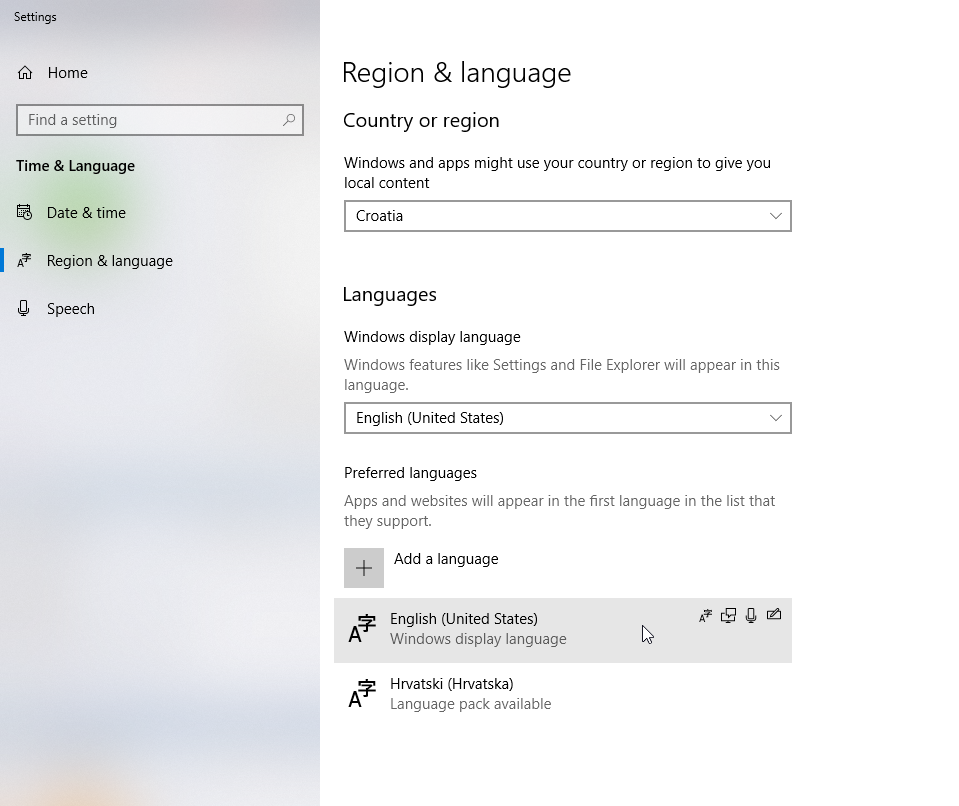
Task: Click the speech recognition microphone icon for English
Action: pyautogui.click(x=751, y=616)
